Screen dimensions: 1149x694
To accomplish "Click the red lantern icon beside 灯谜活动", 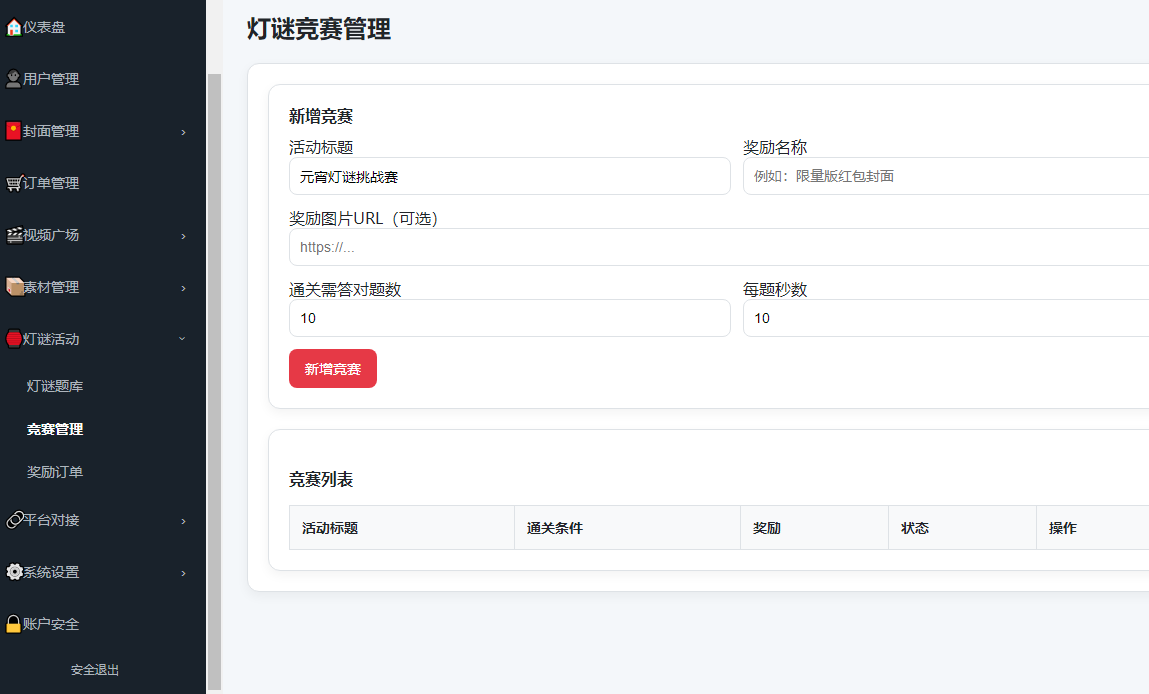I will (x=14, y=339).
